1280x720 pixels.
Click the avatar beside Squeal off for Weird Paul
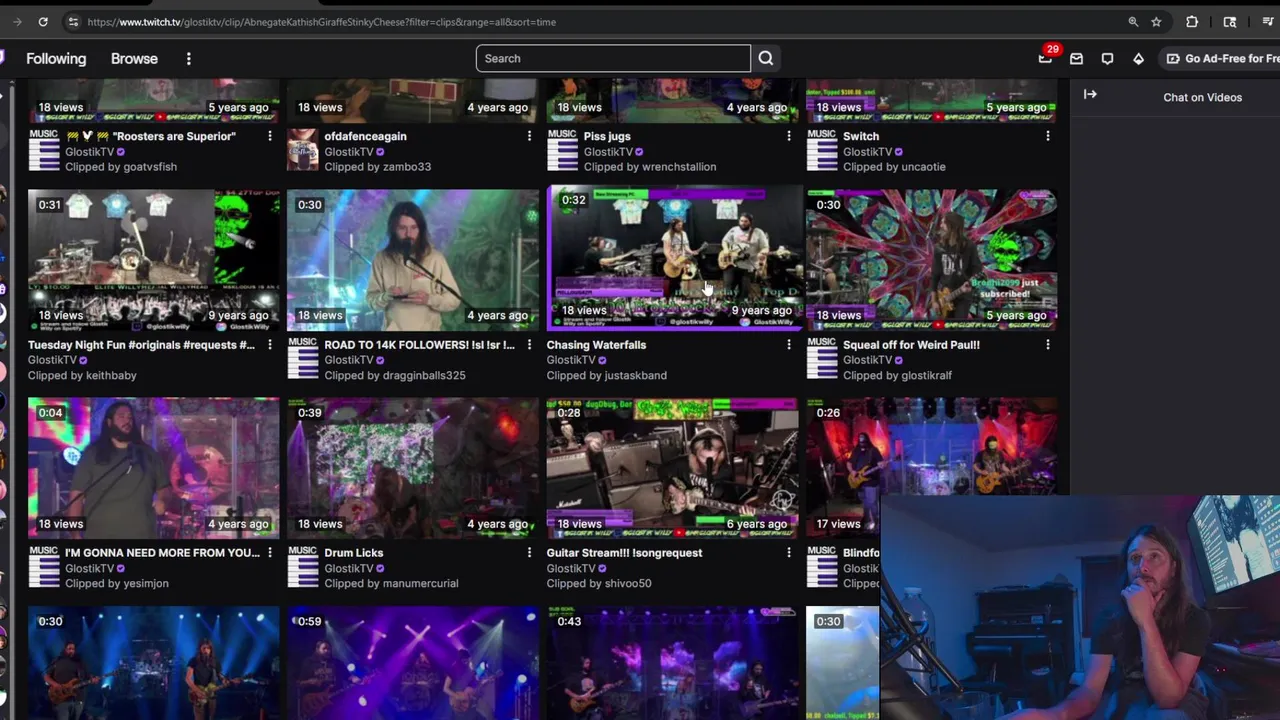coord(822,359)
